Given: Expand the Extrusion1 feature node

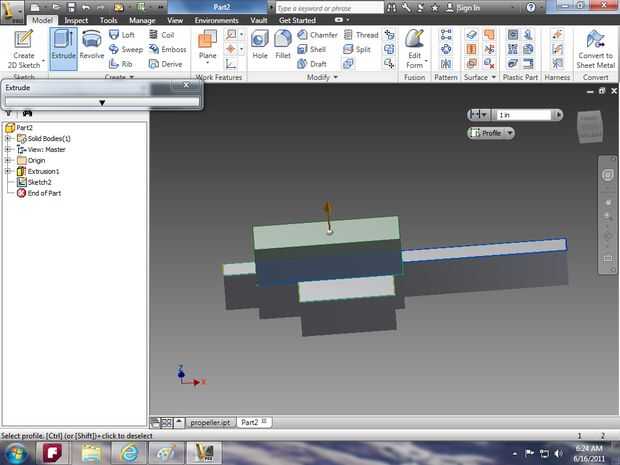Looking at the screenshot, I should (8, 171).
